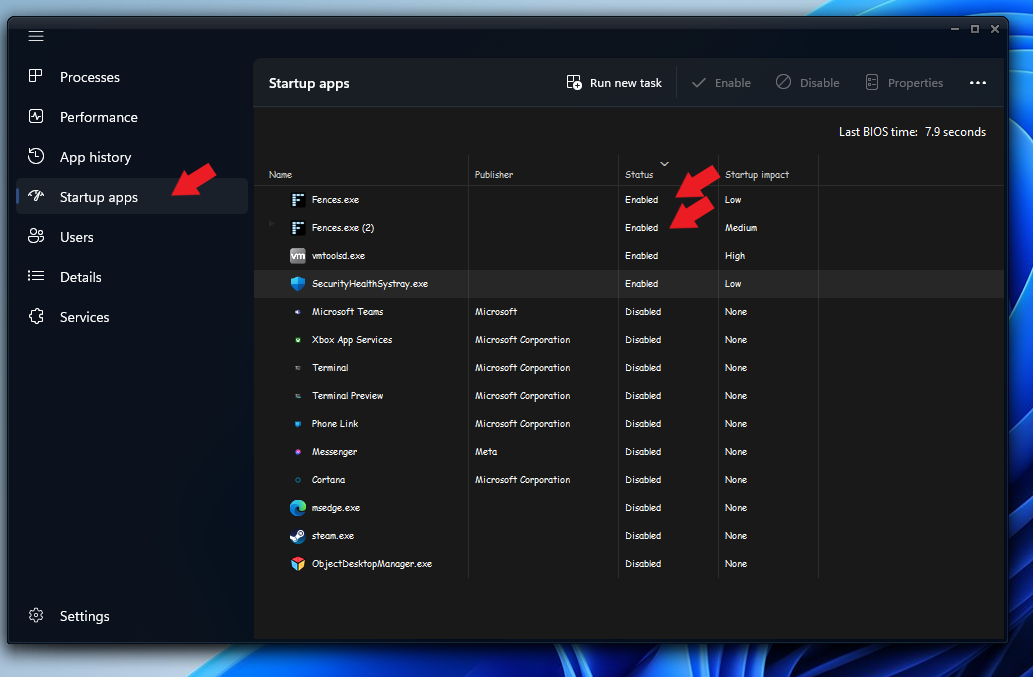Click the Run new task icon
1033x677 pixels.
(x=574, y=82)
